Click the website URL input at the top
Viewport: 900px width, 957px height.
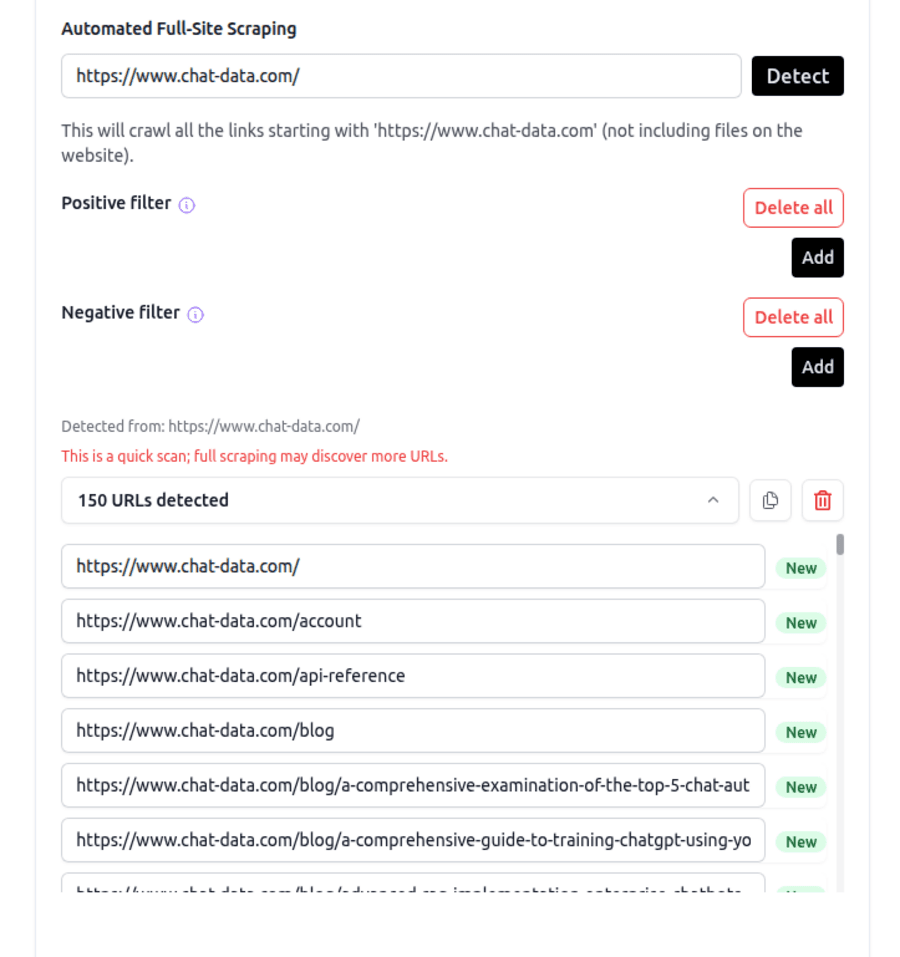(x=400, y=76)
